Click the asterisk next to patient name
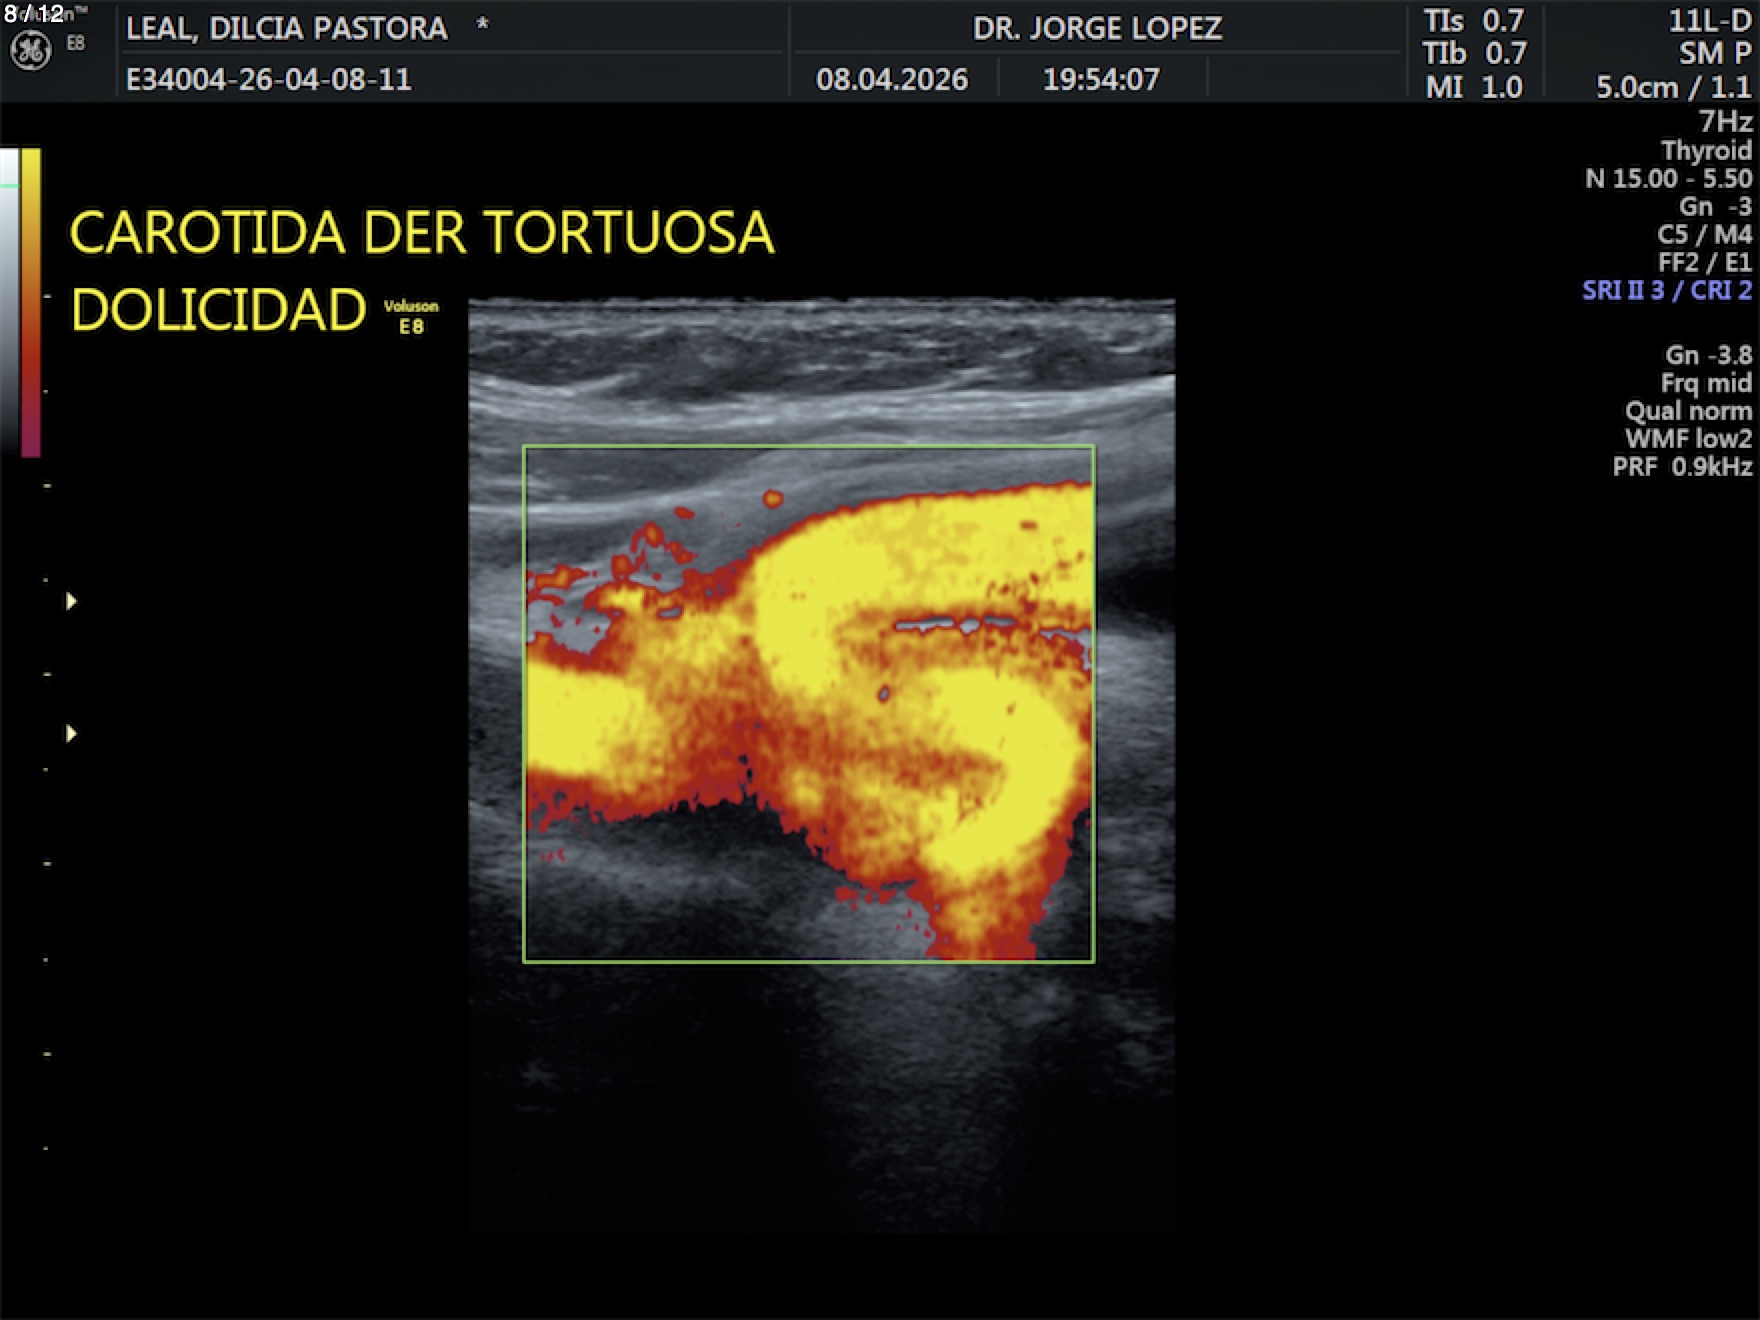Viewport: 1760px width, 1320px height. pyautogui.click(x=482, y=26)
